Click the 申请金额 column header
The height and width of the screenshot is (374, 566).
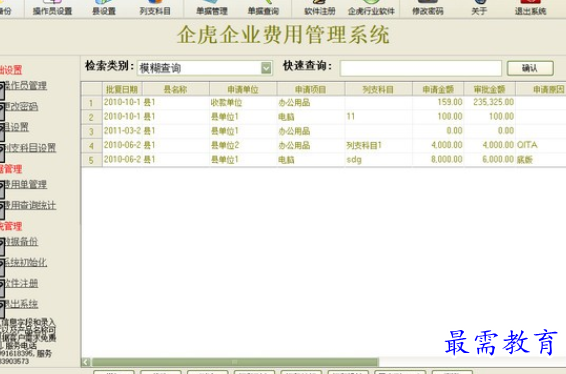[438, 89]
